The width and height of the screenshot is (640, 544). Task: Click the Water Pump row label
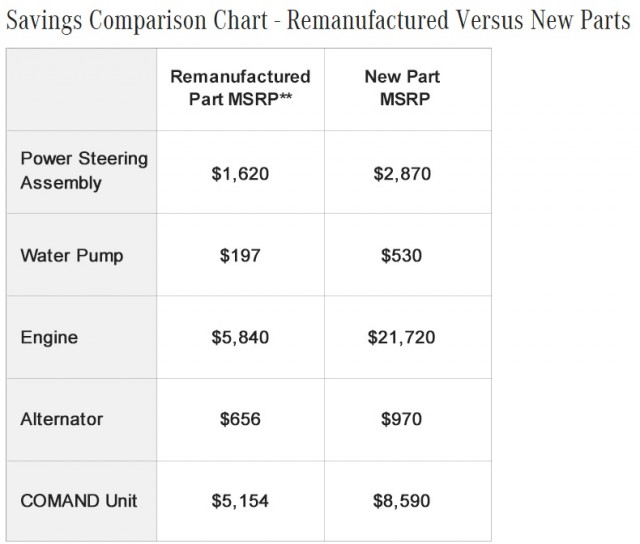(72, 255)
